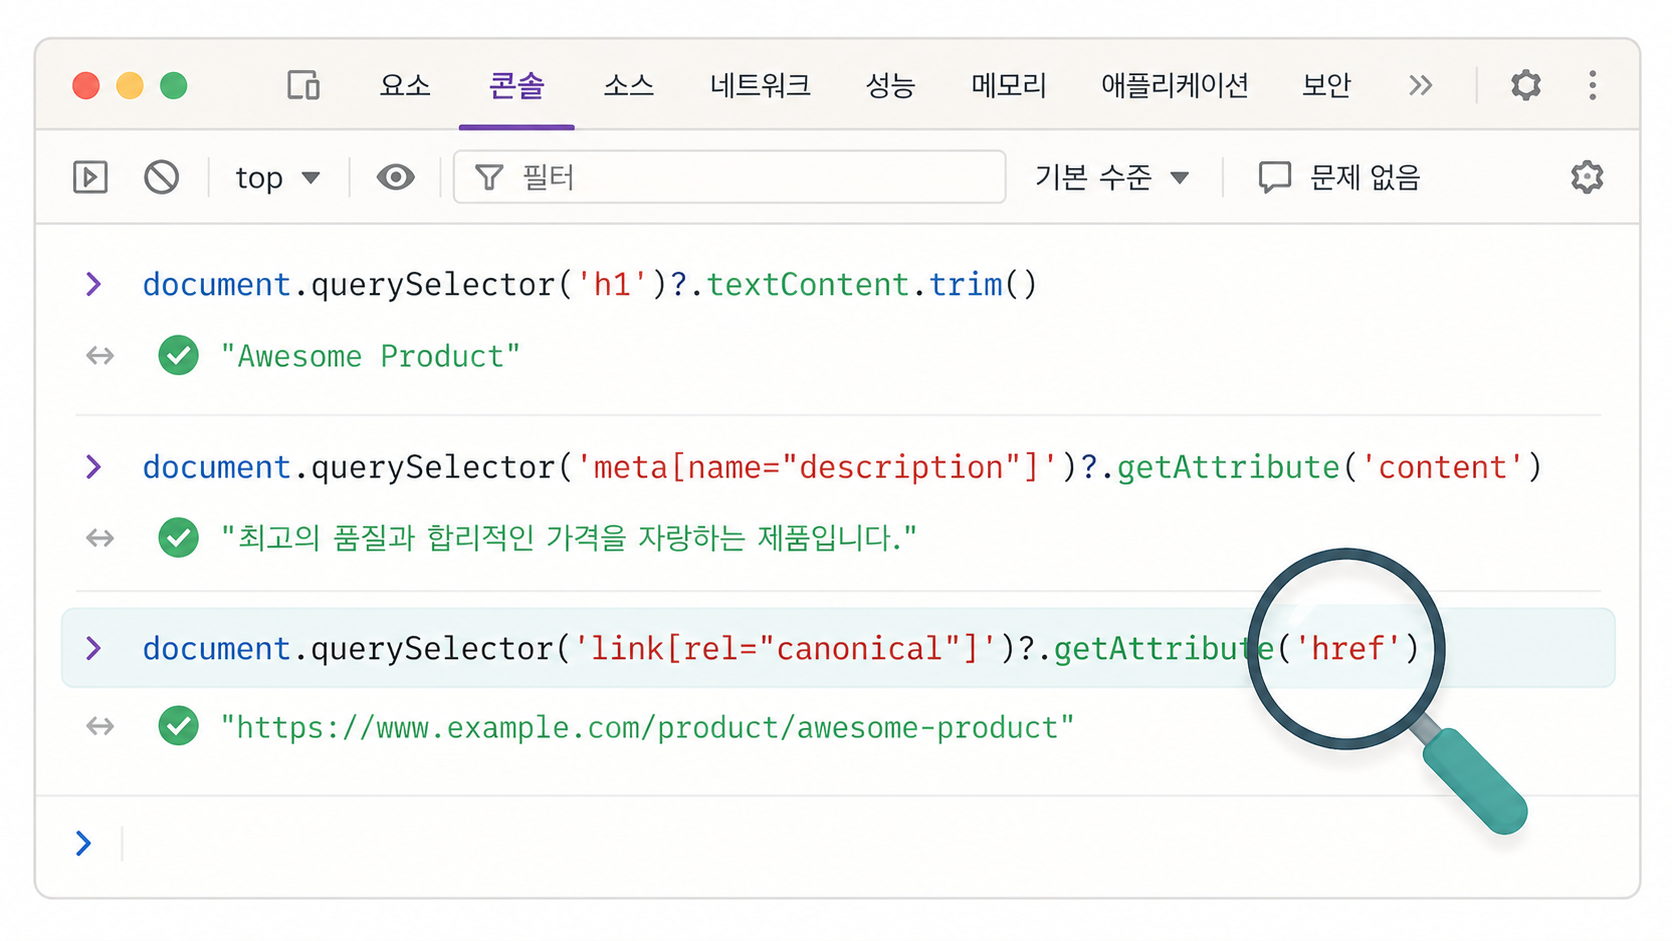Screen dimensions: 1672x941
Task: Open the 소스 tab
Action: coord(628,85)
